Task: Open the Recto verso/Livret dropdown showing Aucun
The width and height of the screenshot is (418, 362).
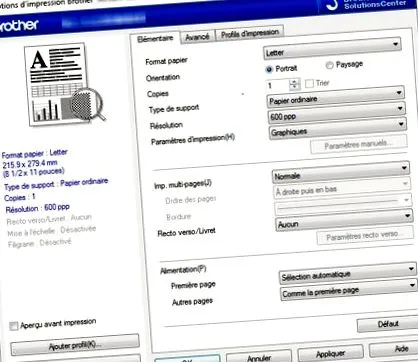Action: (344, 220)
